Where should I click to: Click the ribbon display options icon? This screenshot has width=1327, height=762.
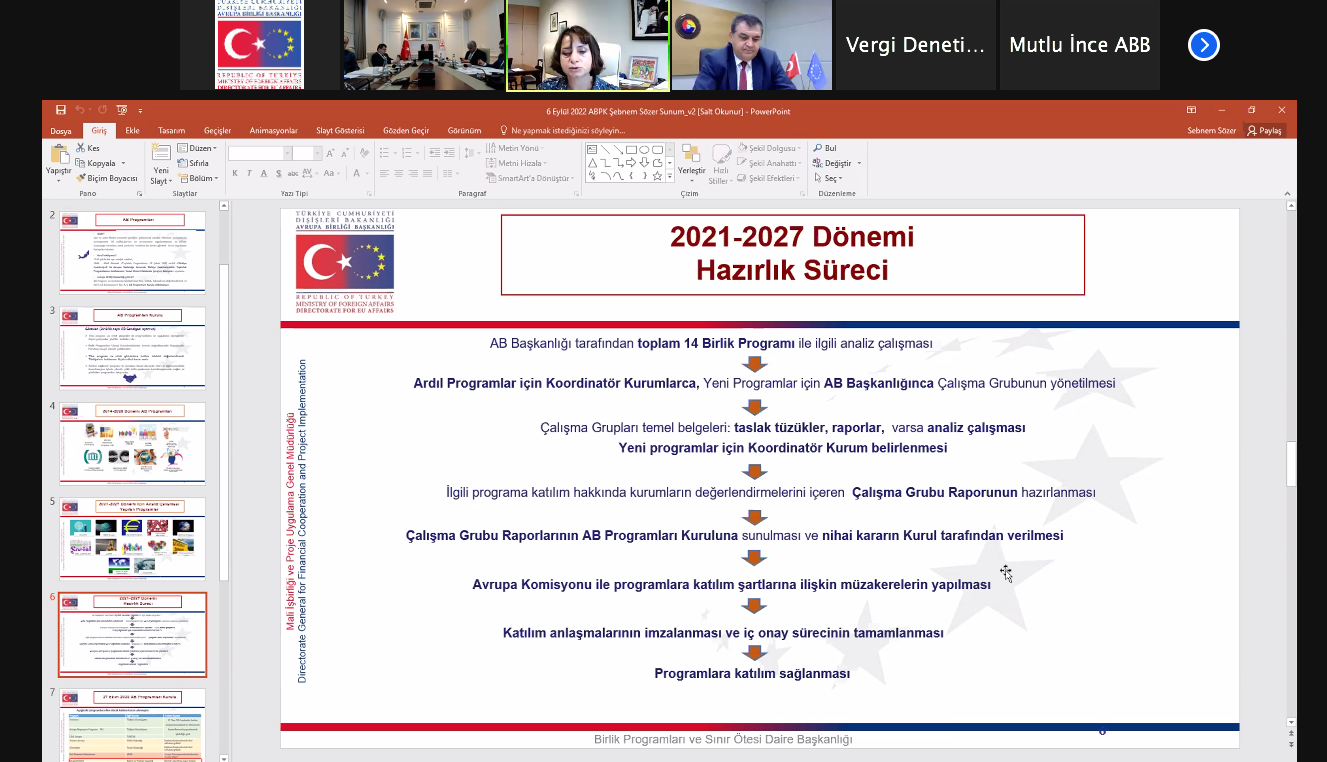coord(1191,110)
